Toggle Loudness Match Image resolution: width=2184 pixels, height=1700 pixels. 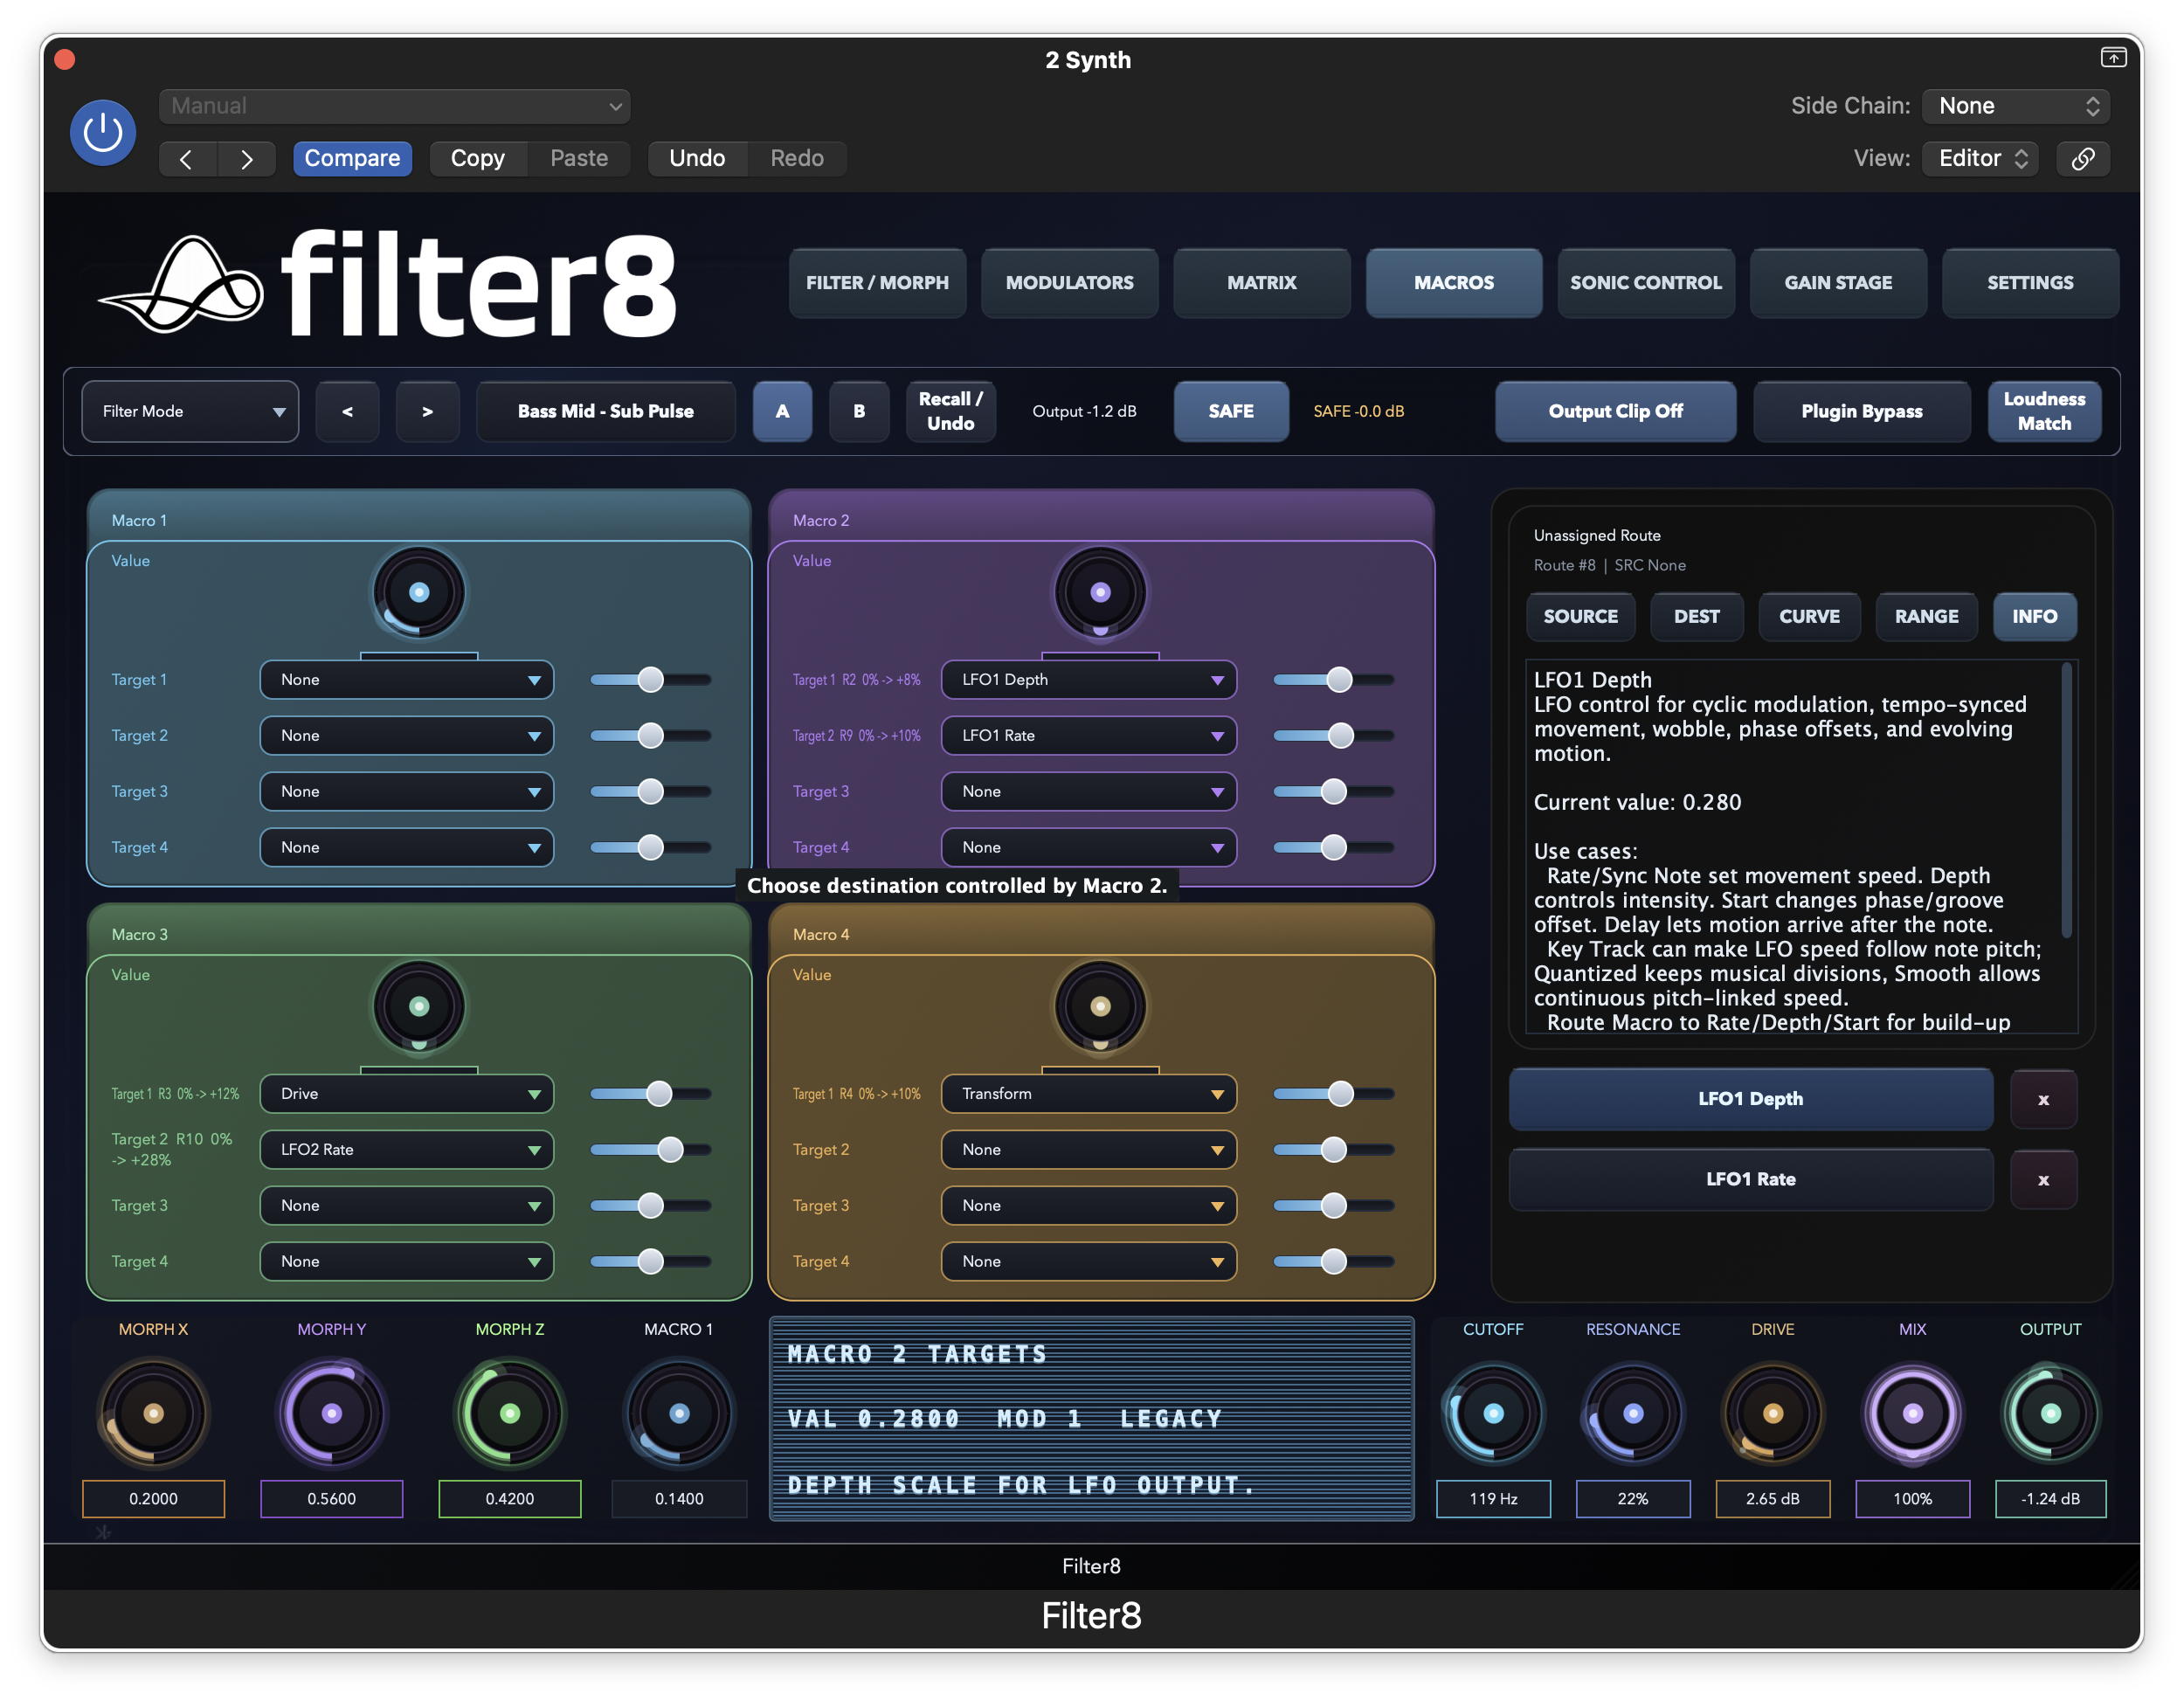(2043, 411)
